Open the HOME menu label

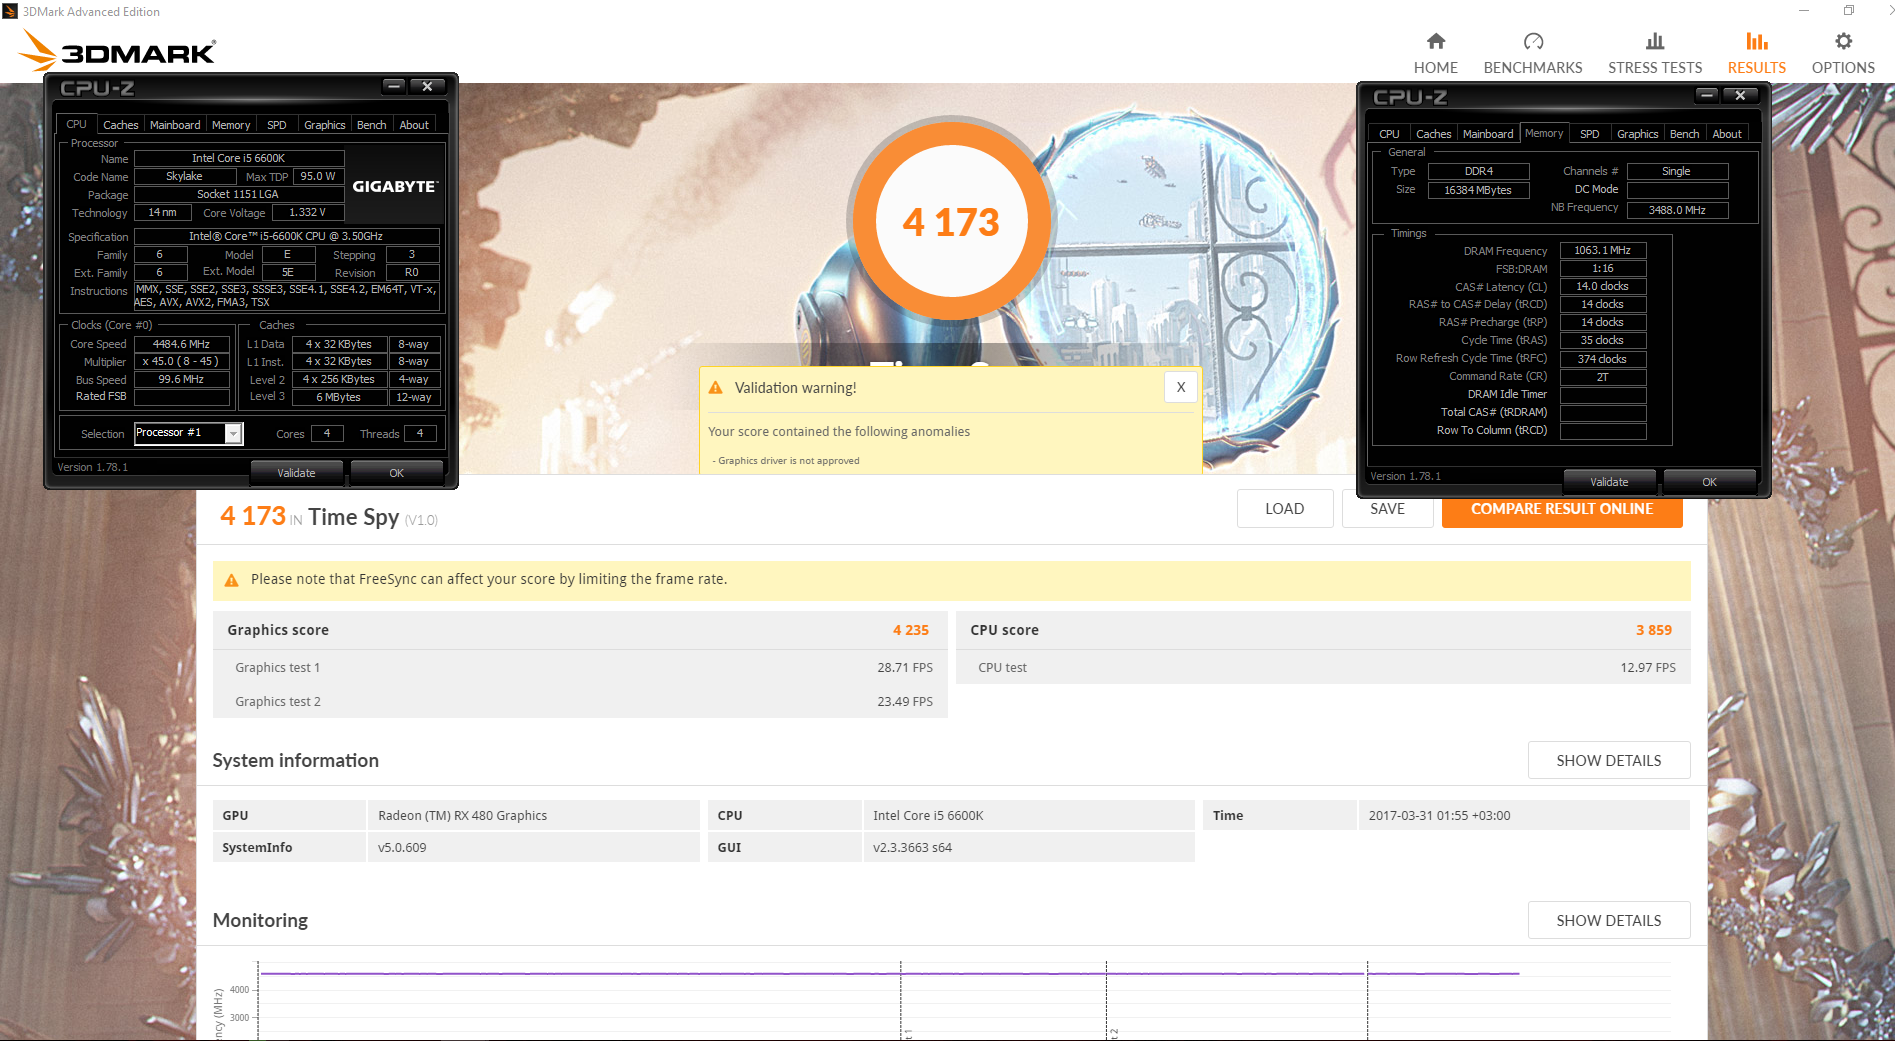[x=1435, y=68]
